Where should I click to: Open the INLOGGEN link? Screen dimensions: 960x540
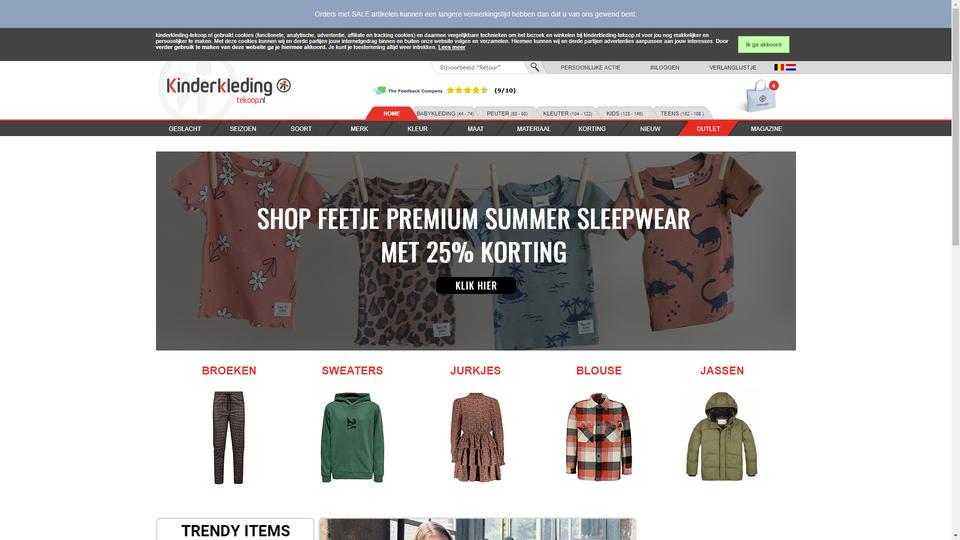click(x=665, y=67)
